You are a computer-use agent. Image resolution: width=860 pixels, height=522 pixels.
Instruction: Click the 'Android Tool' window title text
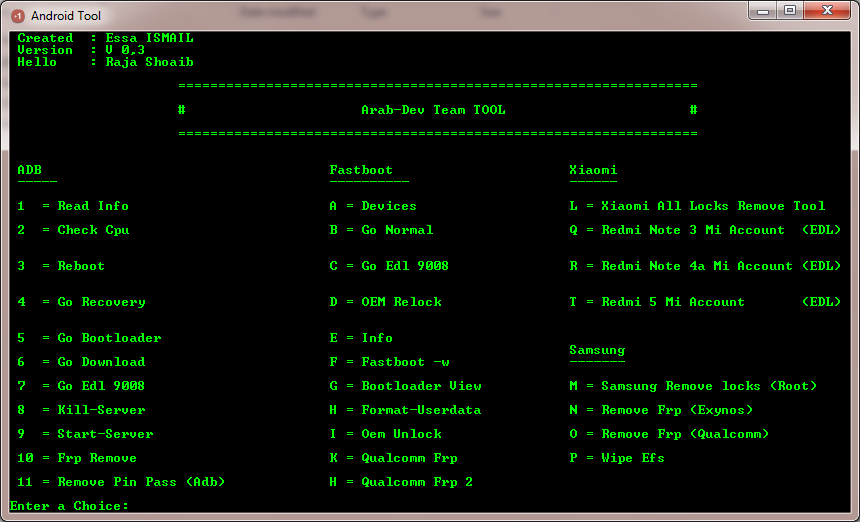coord(66,16)
